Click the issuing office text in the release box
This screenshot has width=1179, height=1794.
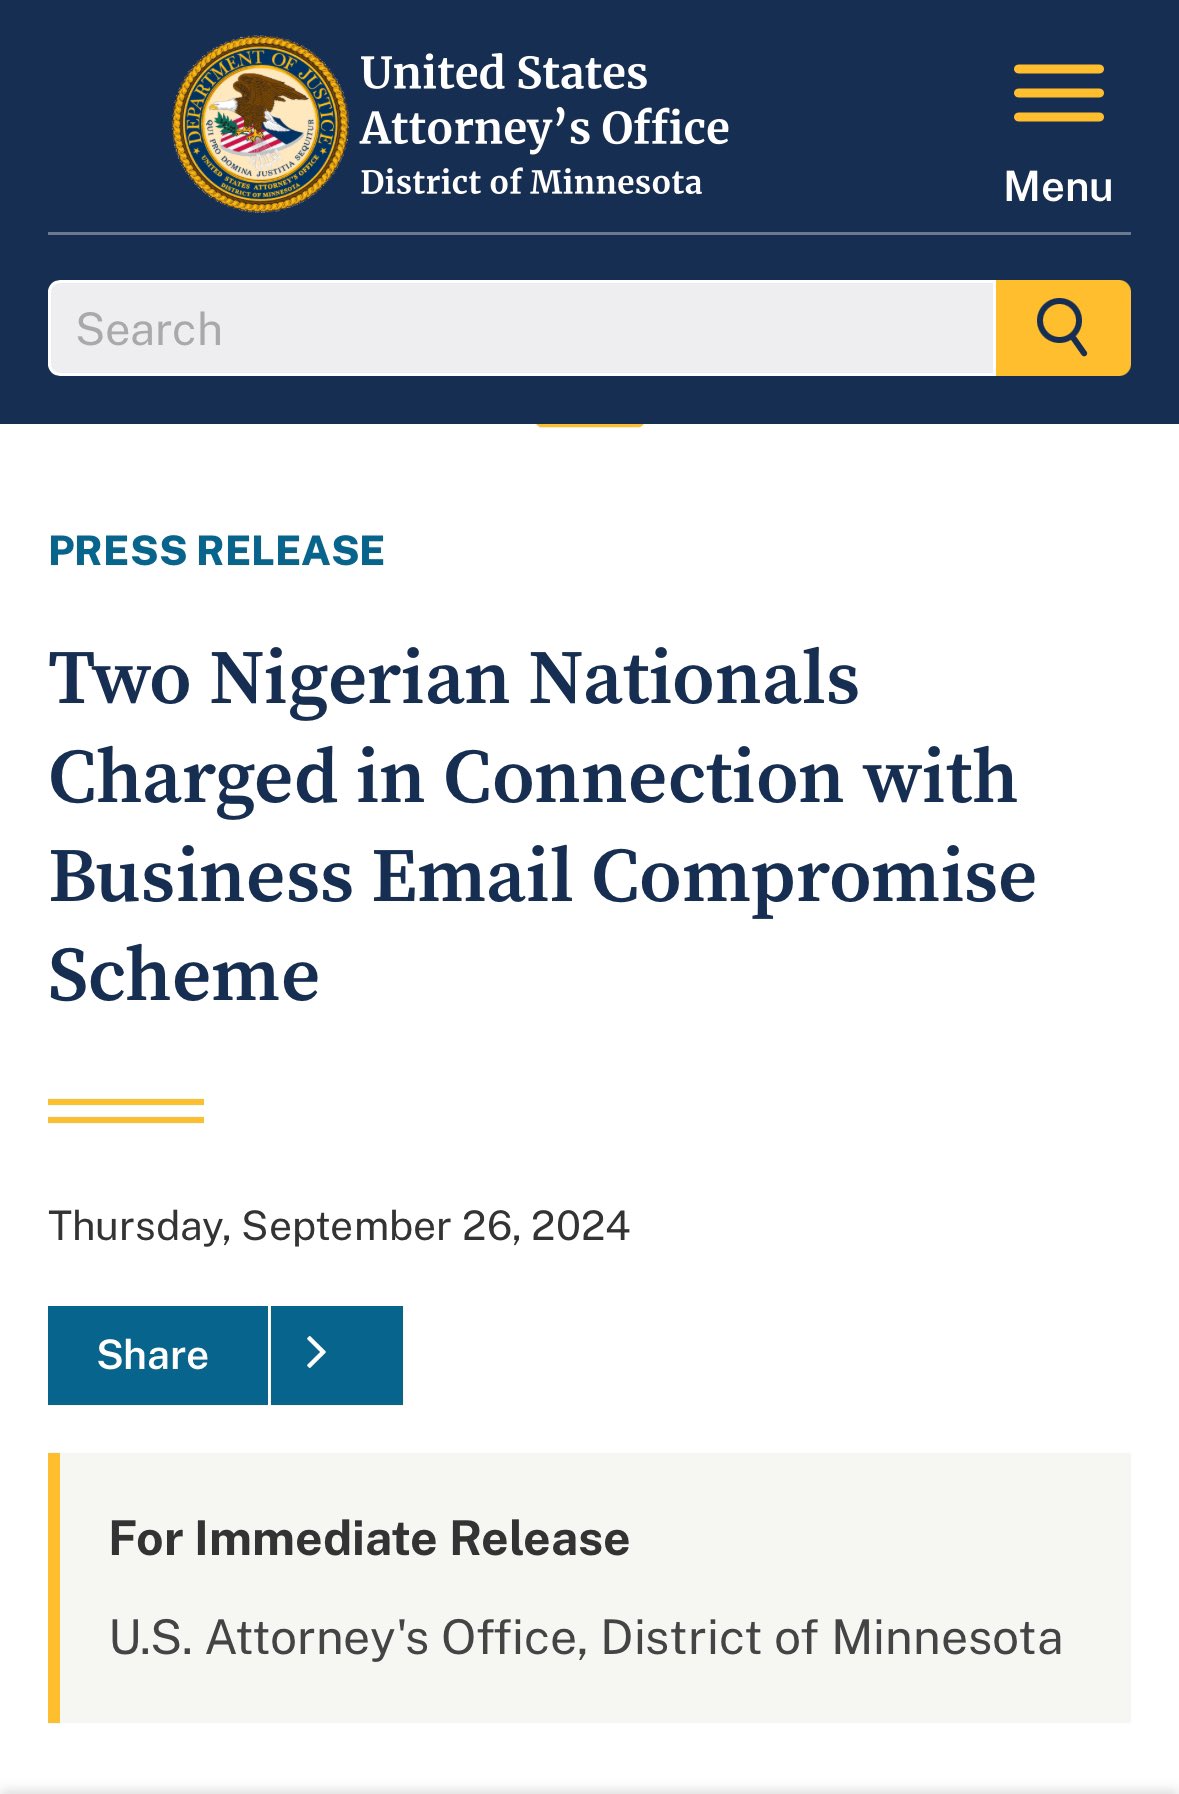pos(585,1637)
